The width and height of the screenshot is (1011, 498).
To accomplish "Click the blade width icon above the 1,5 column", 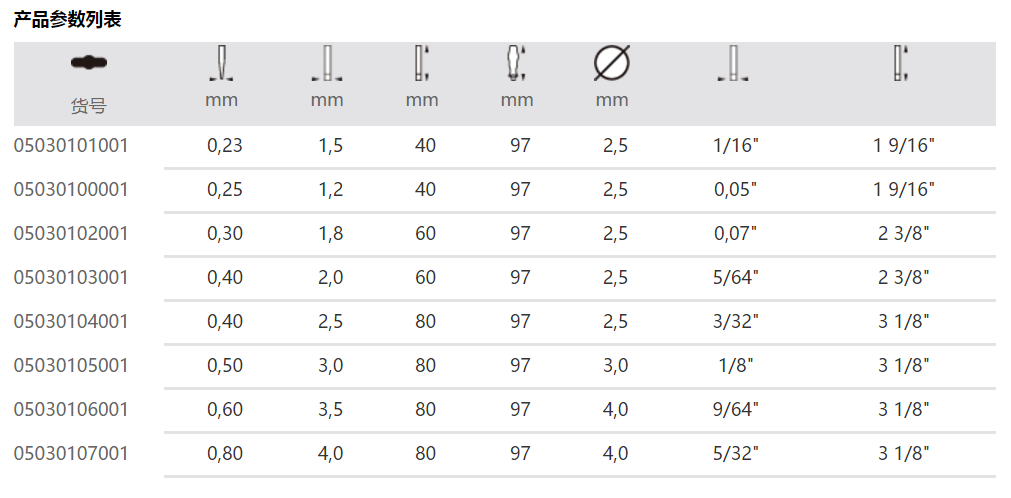I will click(x=326, y=63).
